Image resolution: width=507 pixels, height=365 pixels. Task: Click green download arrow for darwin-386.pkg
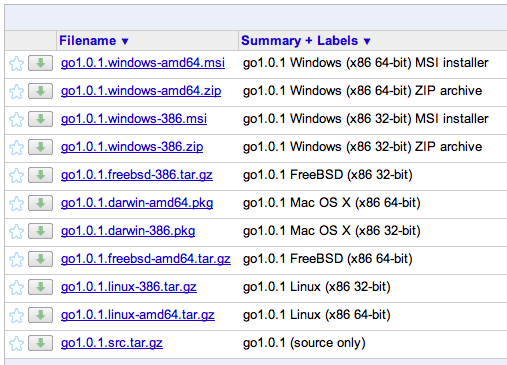(40, 231)
